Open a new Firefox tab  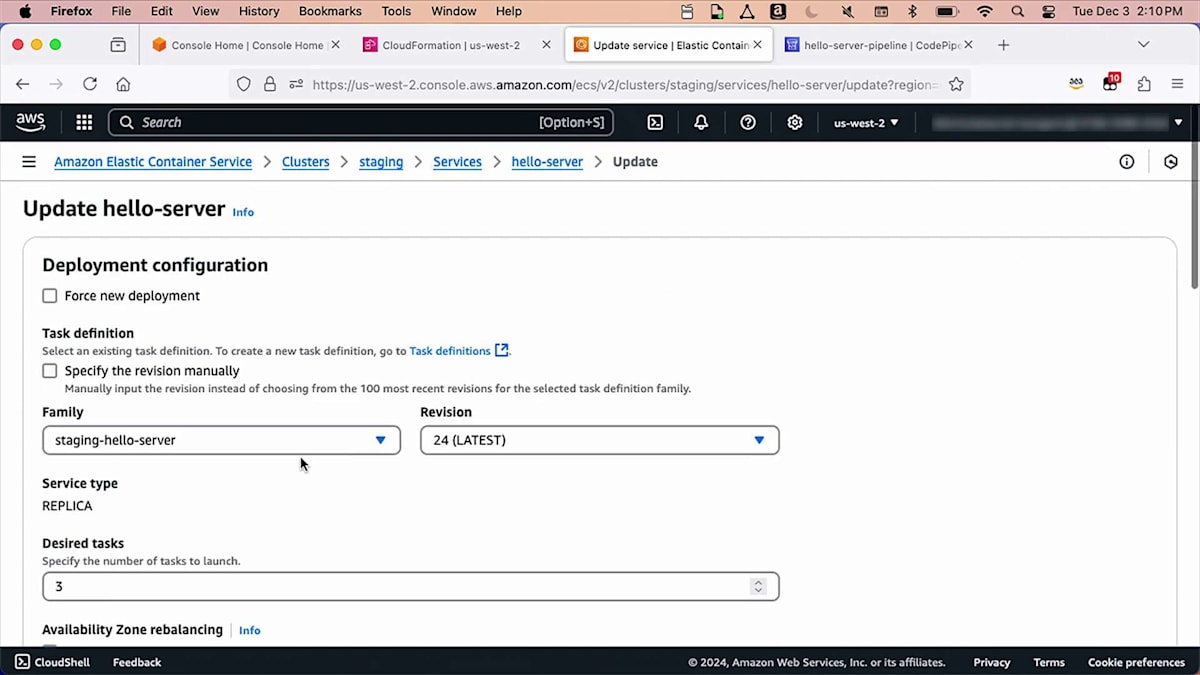pyautogui.click(x=1003, y=45)
